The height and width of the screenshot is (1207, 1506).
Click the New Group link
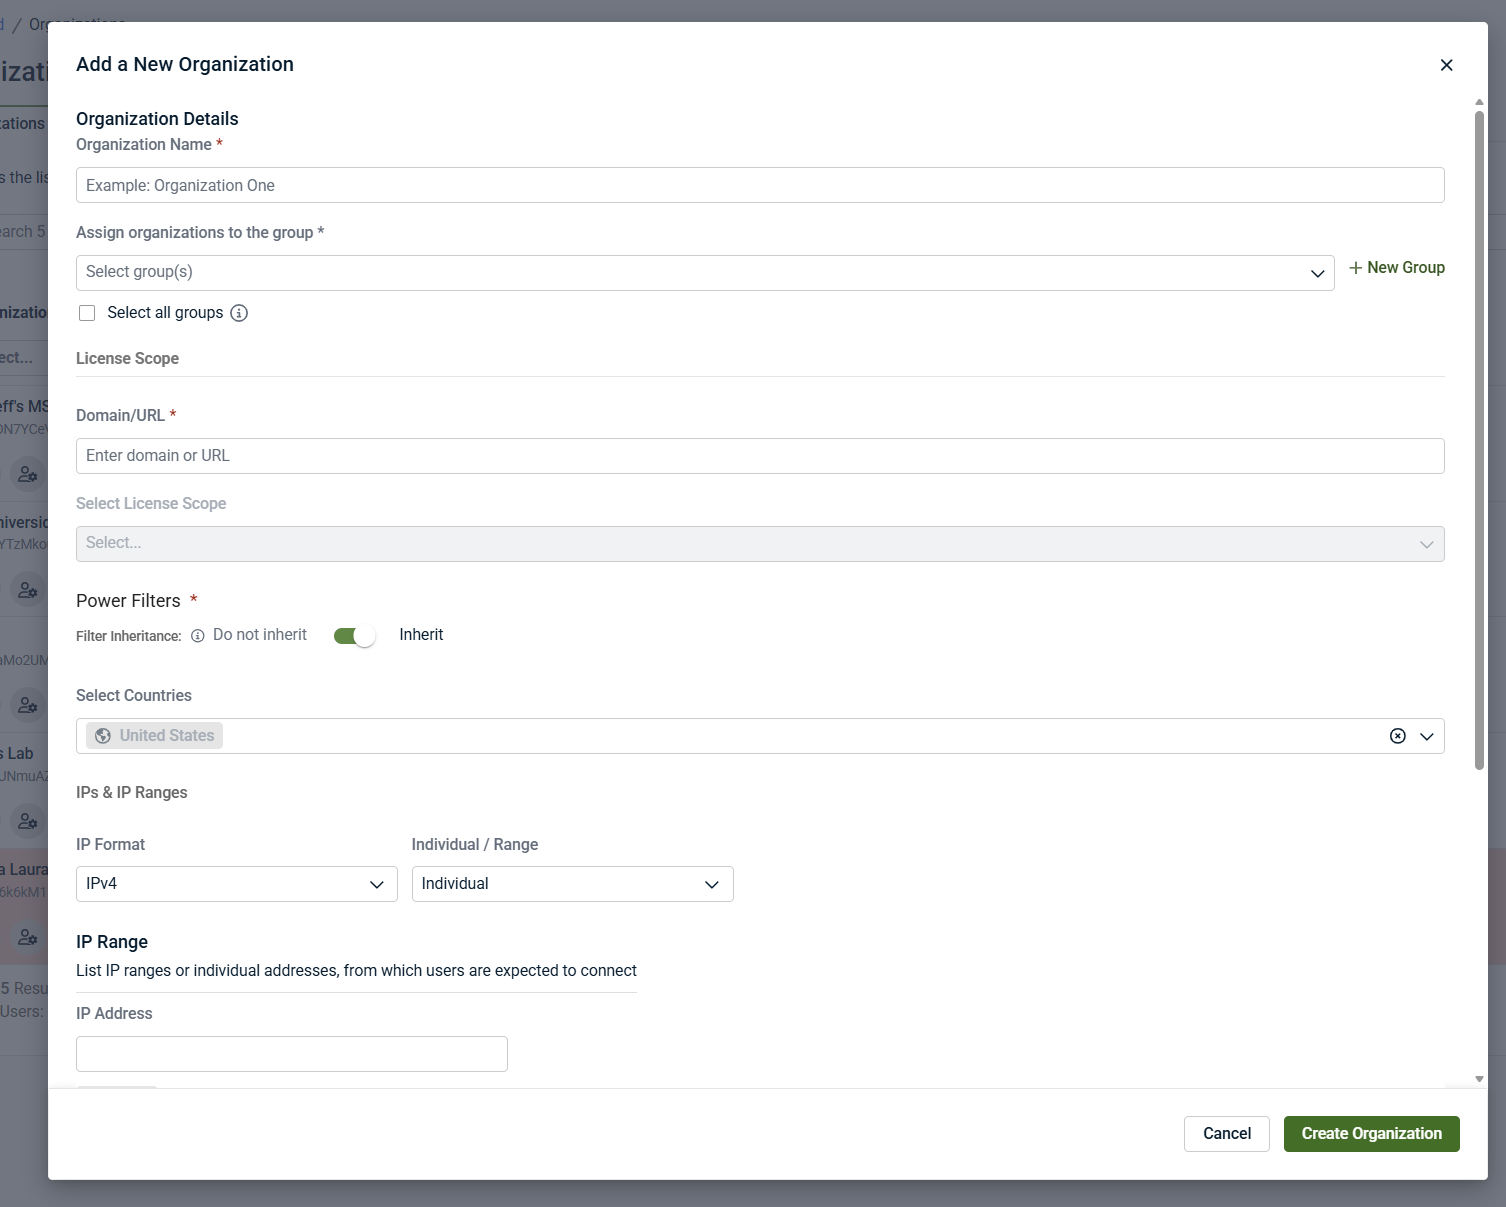tap(1397, 268)
